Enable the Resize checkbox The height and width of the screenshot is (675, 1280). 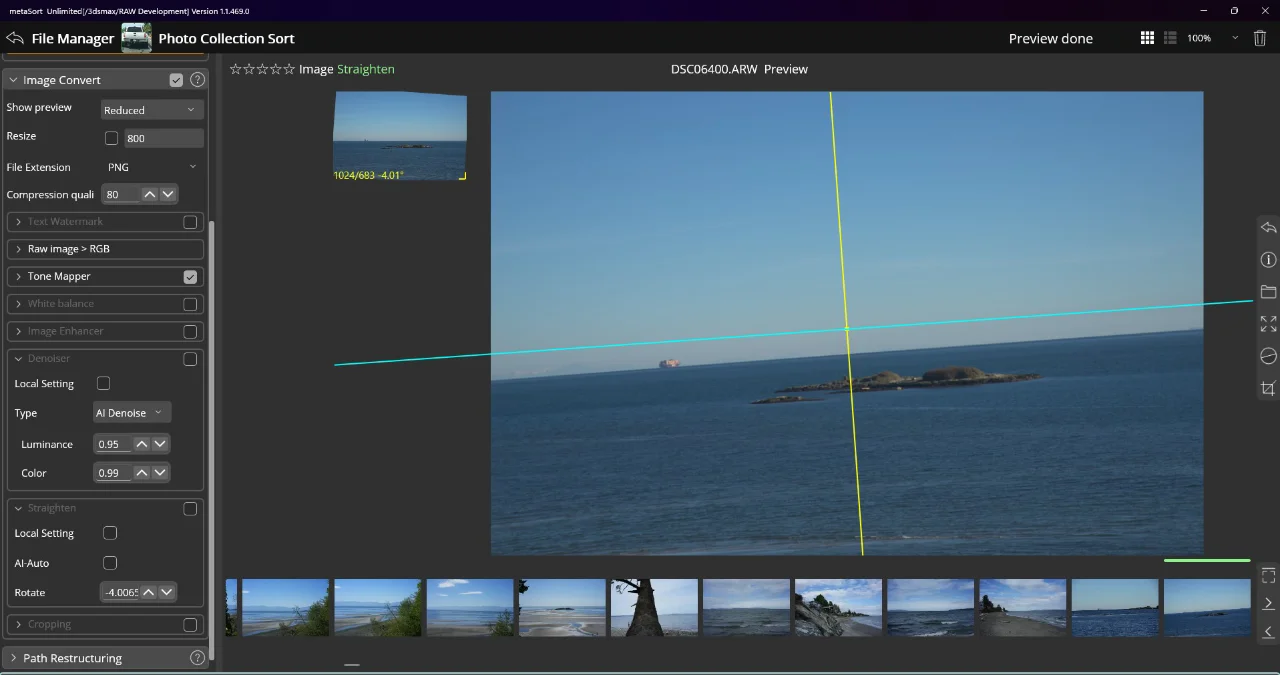(111, 138)
